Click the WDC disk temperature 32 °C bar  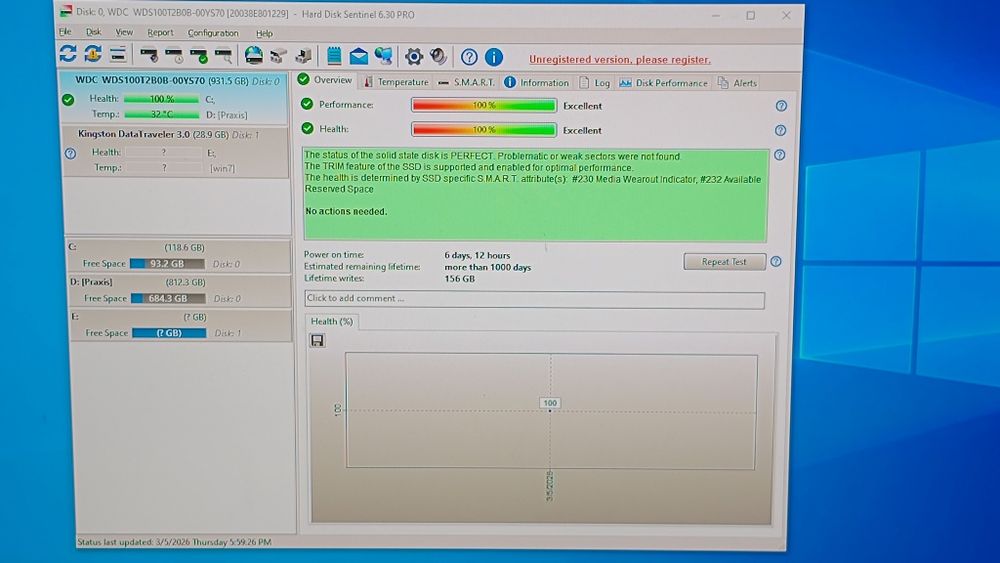coord(162,114)
